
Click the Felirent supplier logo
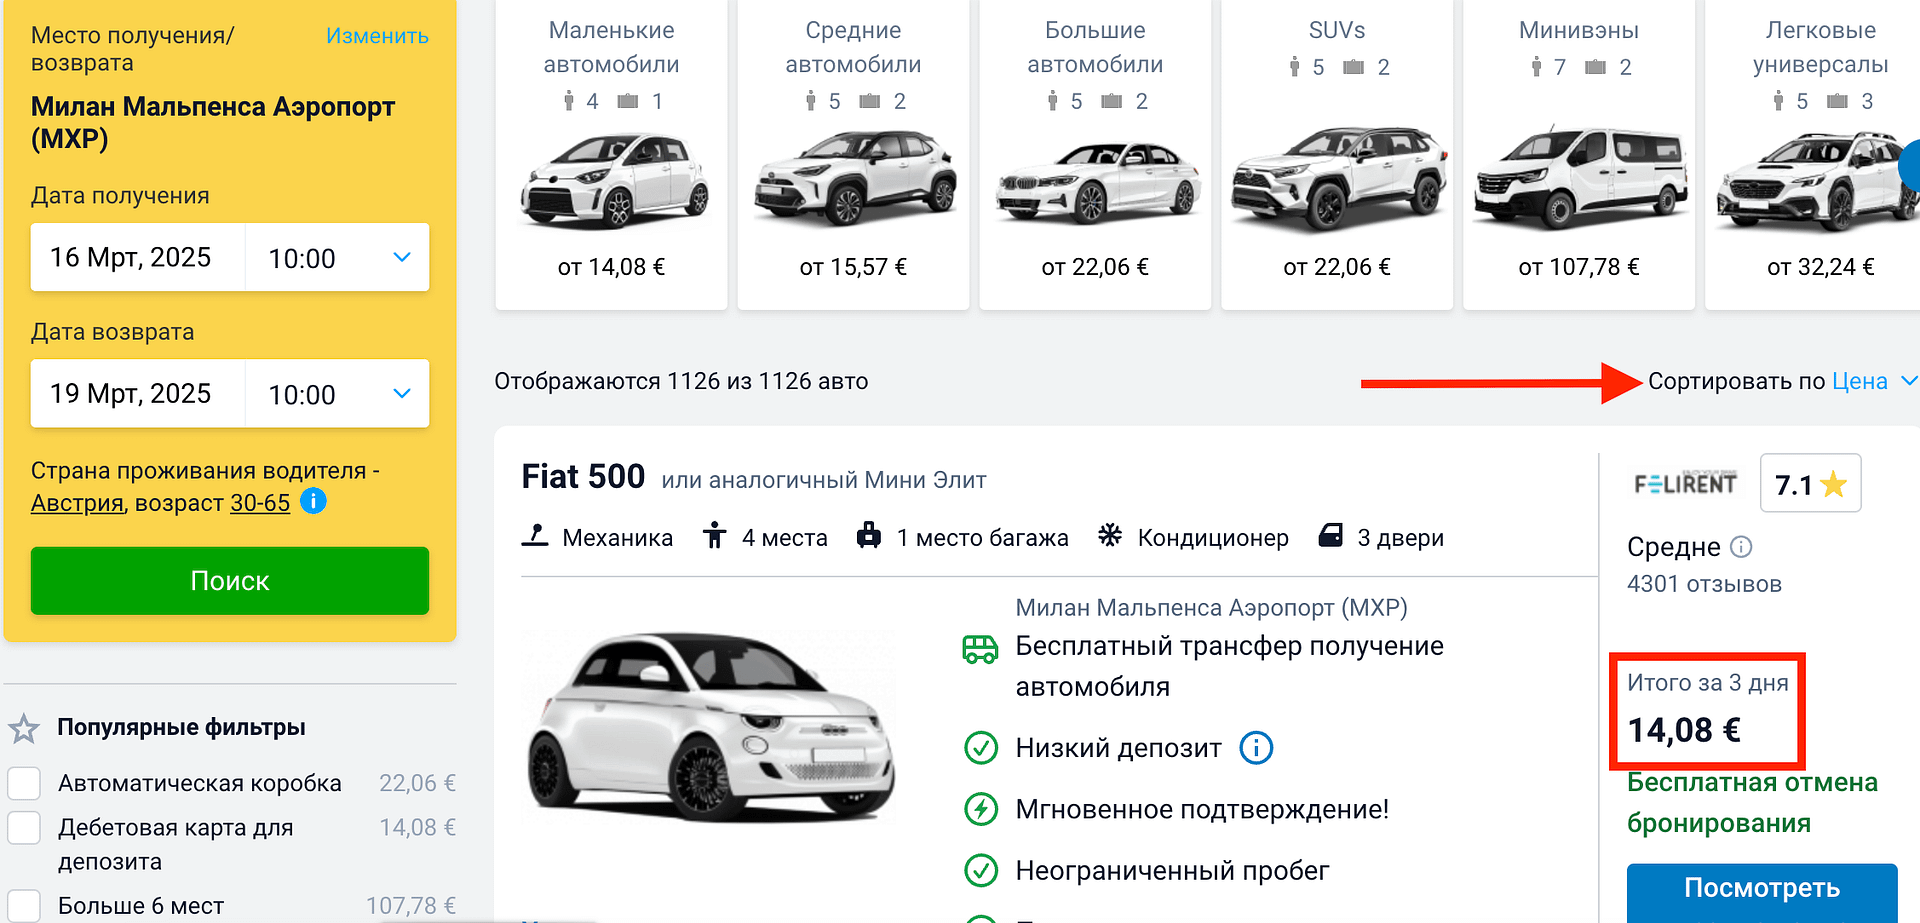(x=1685, y=484)
